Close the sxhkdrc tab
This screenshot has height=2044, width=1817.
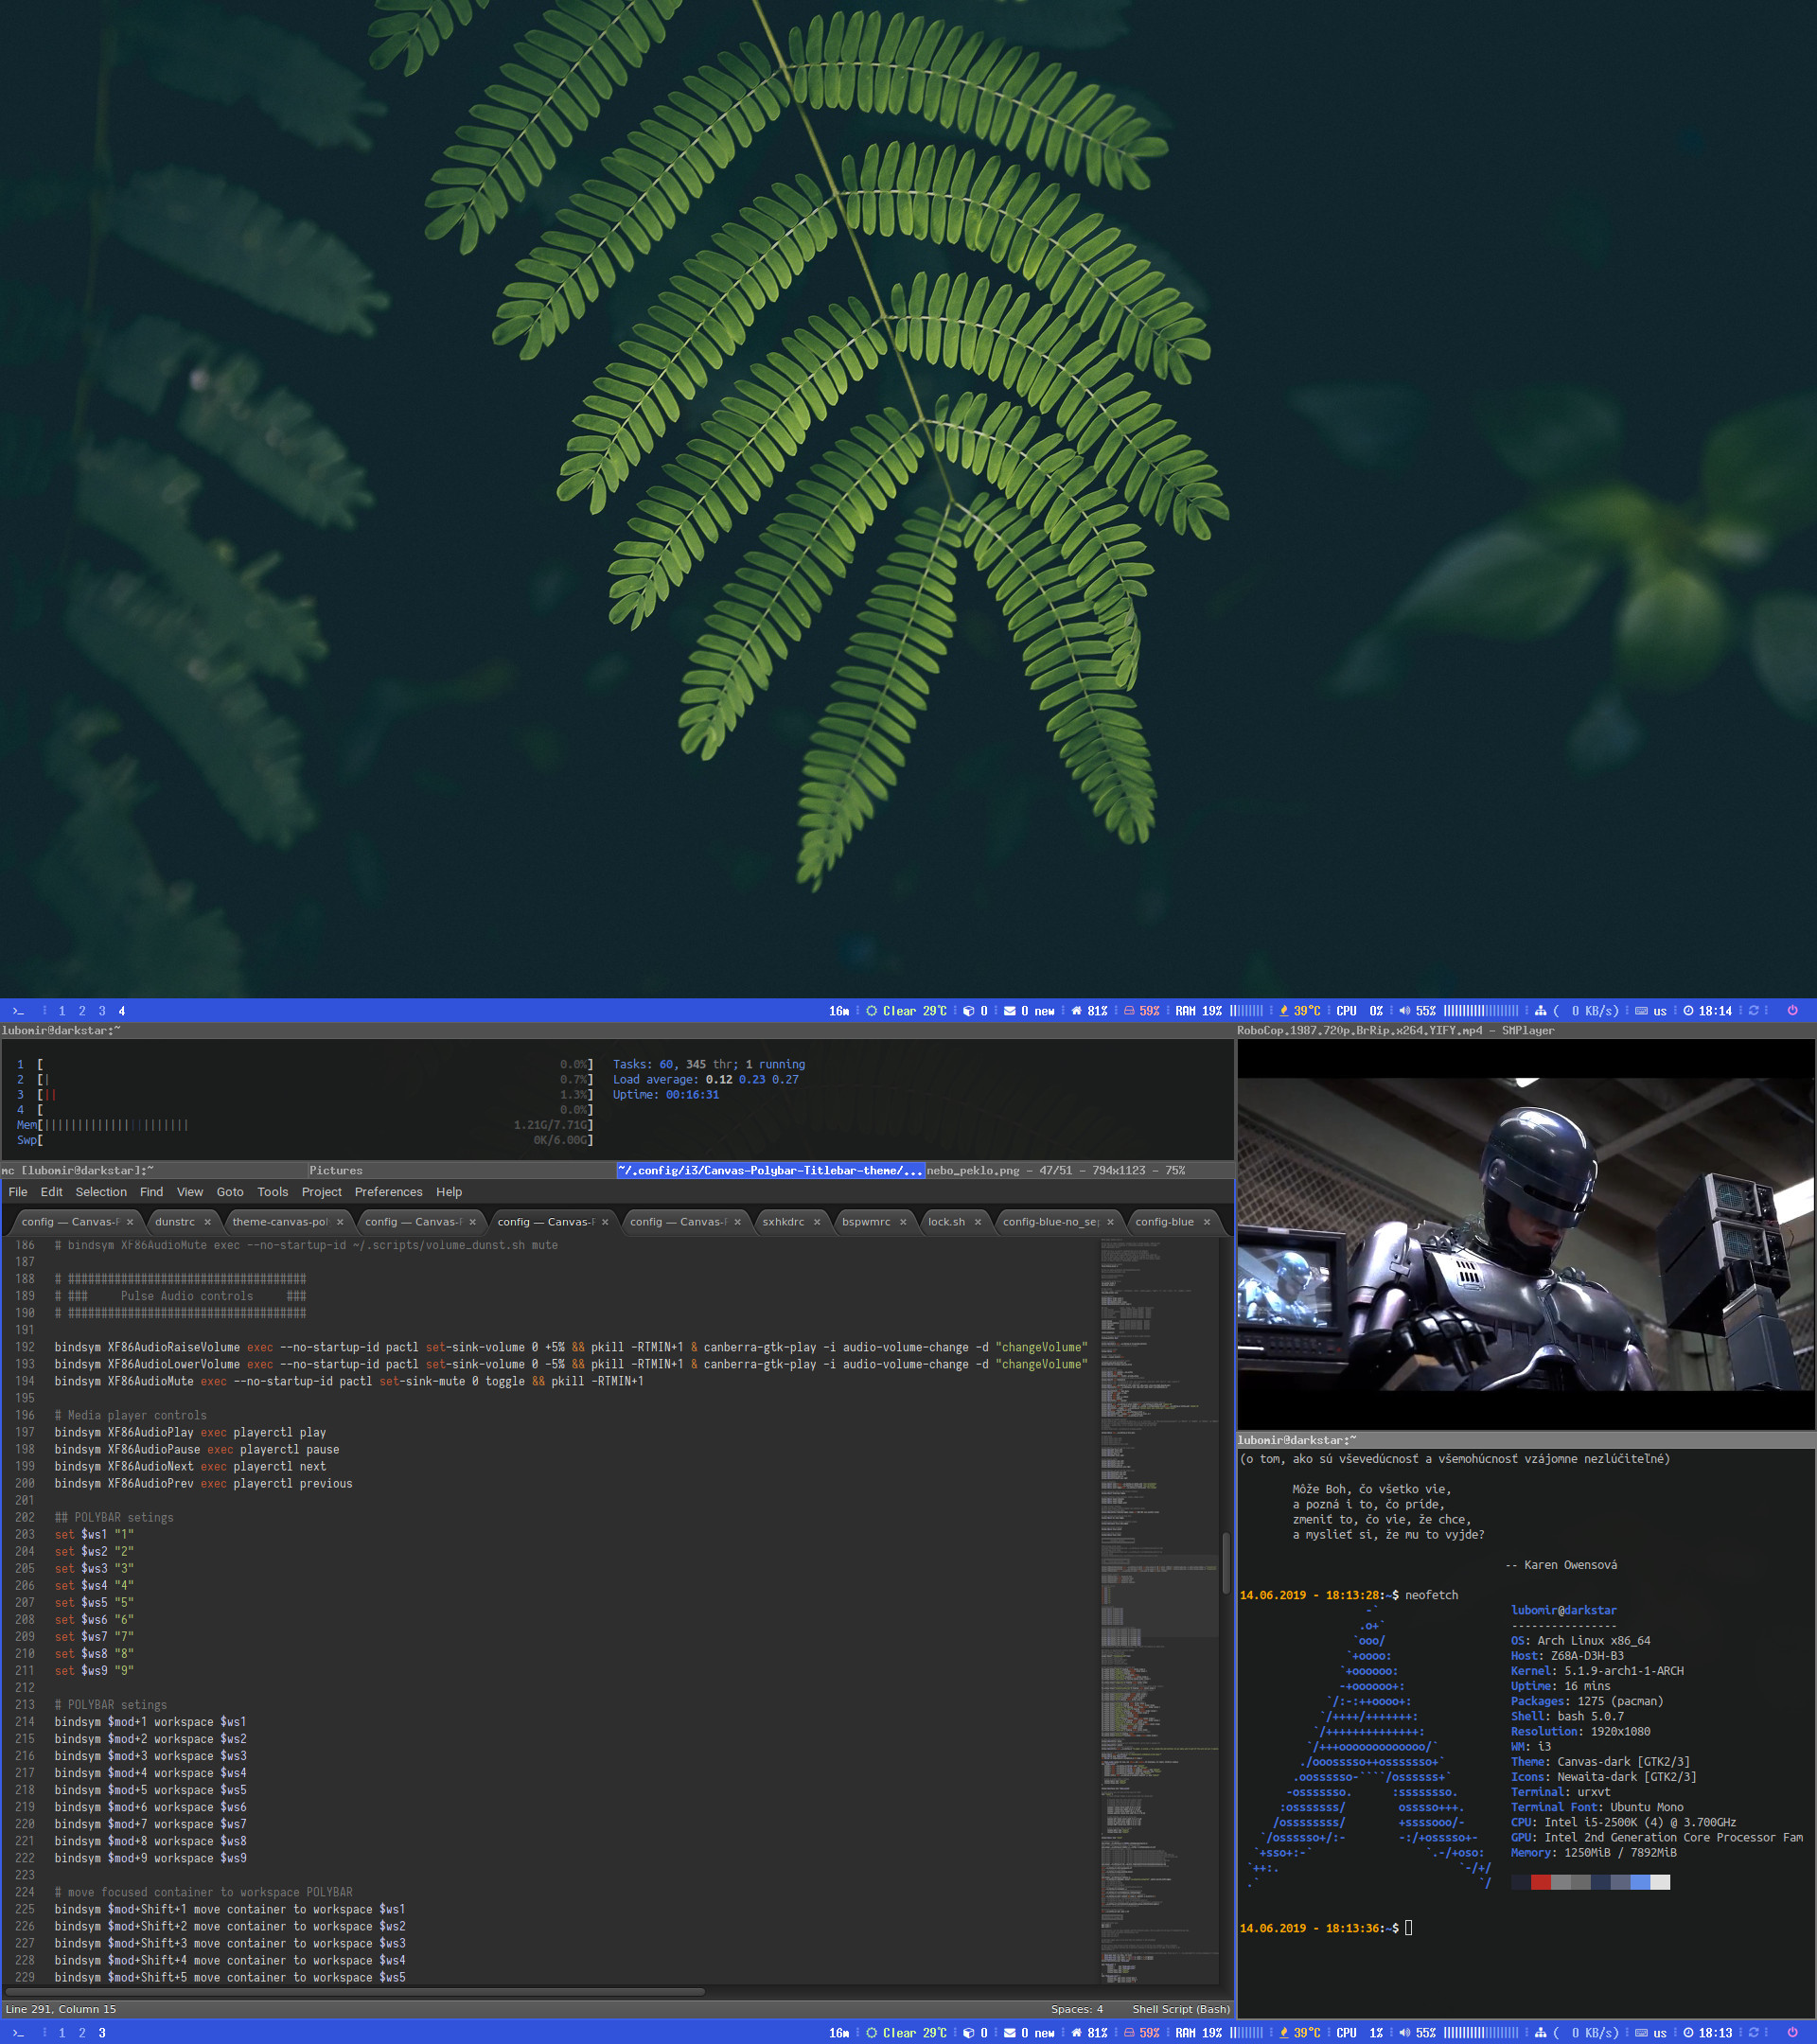[x=817, y=1222]
